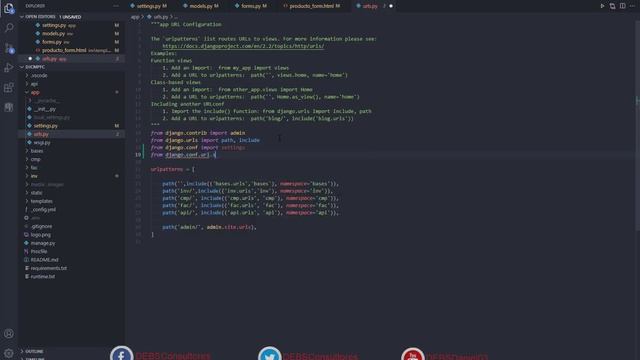Expand the templates folder
The width and height of the screenshot is (640, 360).
[27, 201]
